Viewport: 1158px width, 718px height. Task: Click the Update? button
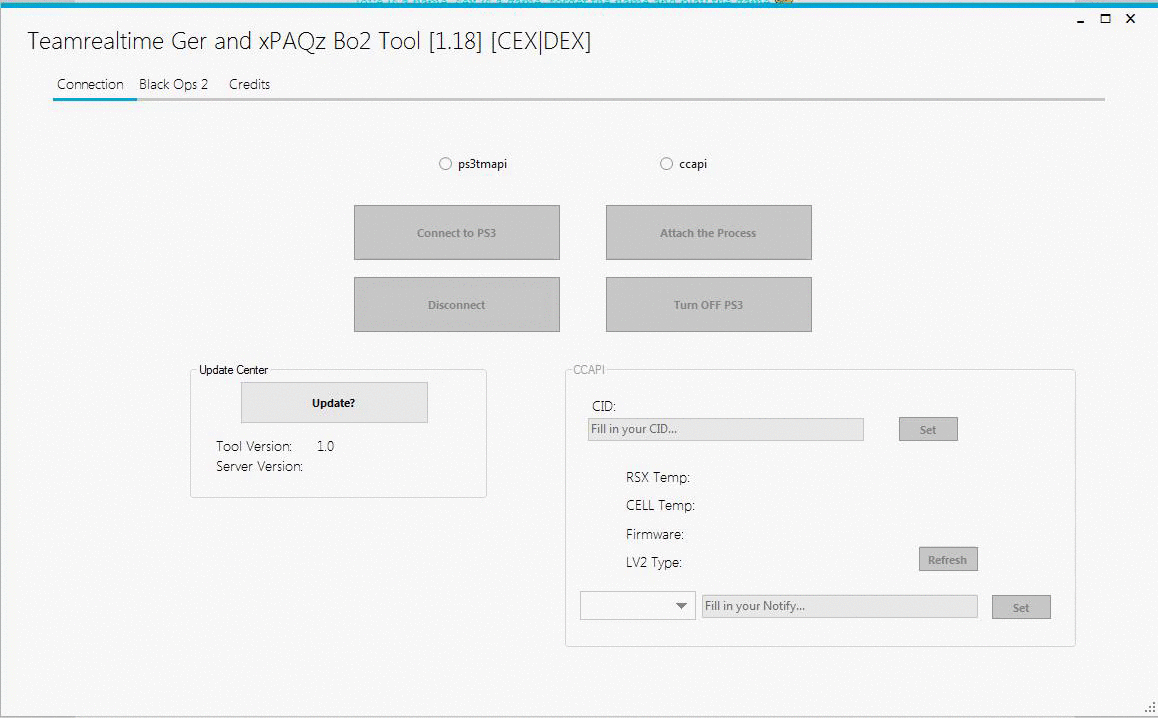334,403
